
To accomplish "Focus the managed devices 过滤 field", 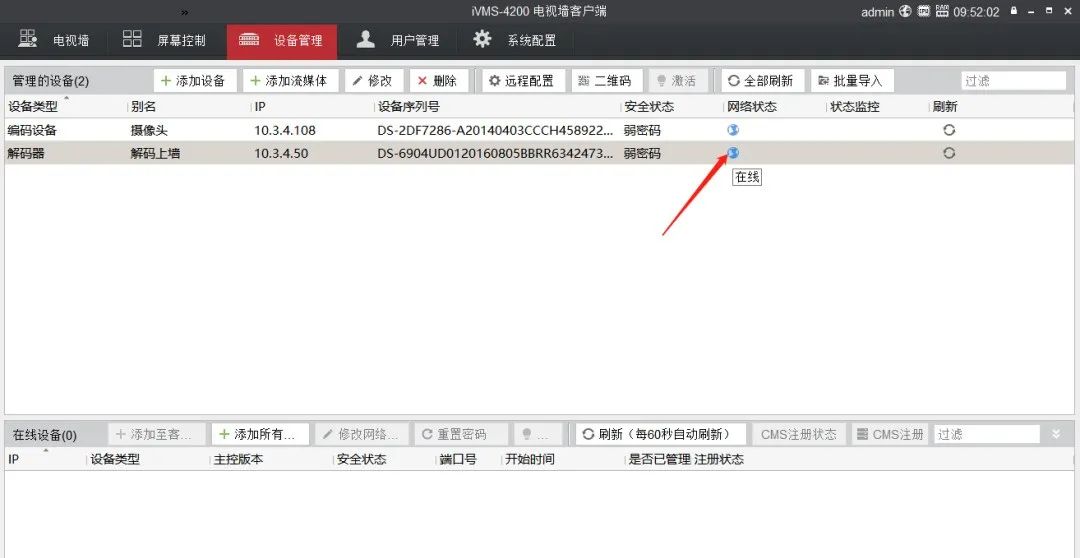I will point(1013,81).
